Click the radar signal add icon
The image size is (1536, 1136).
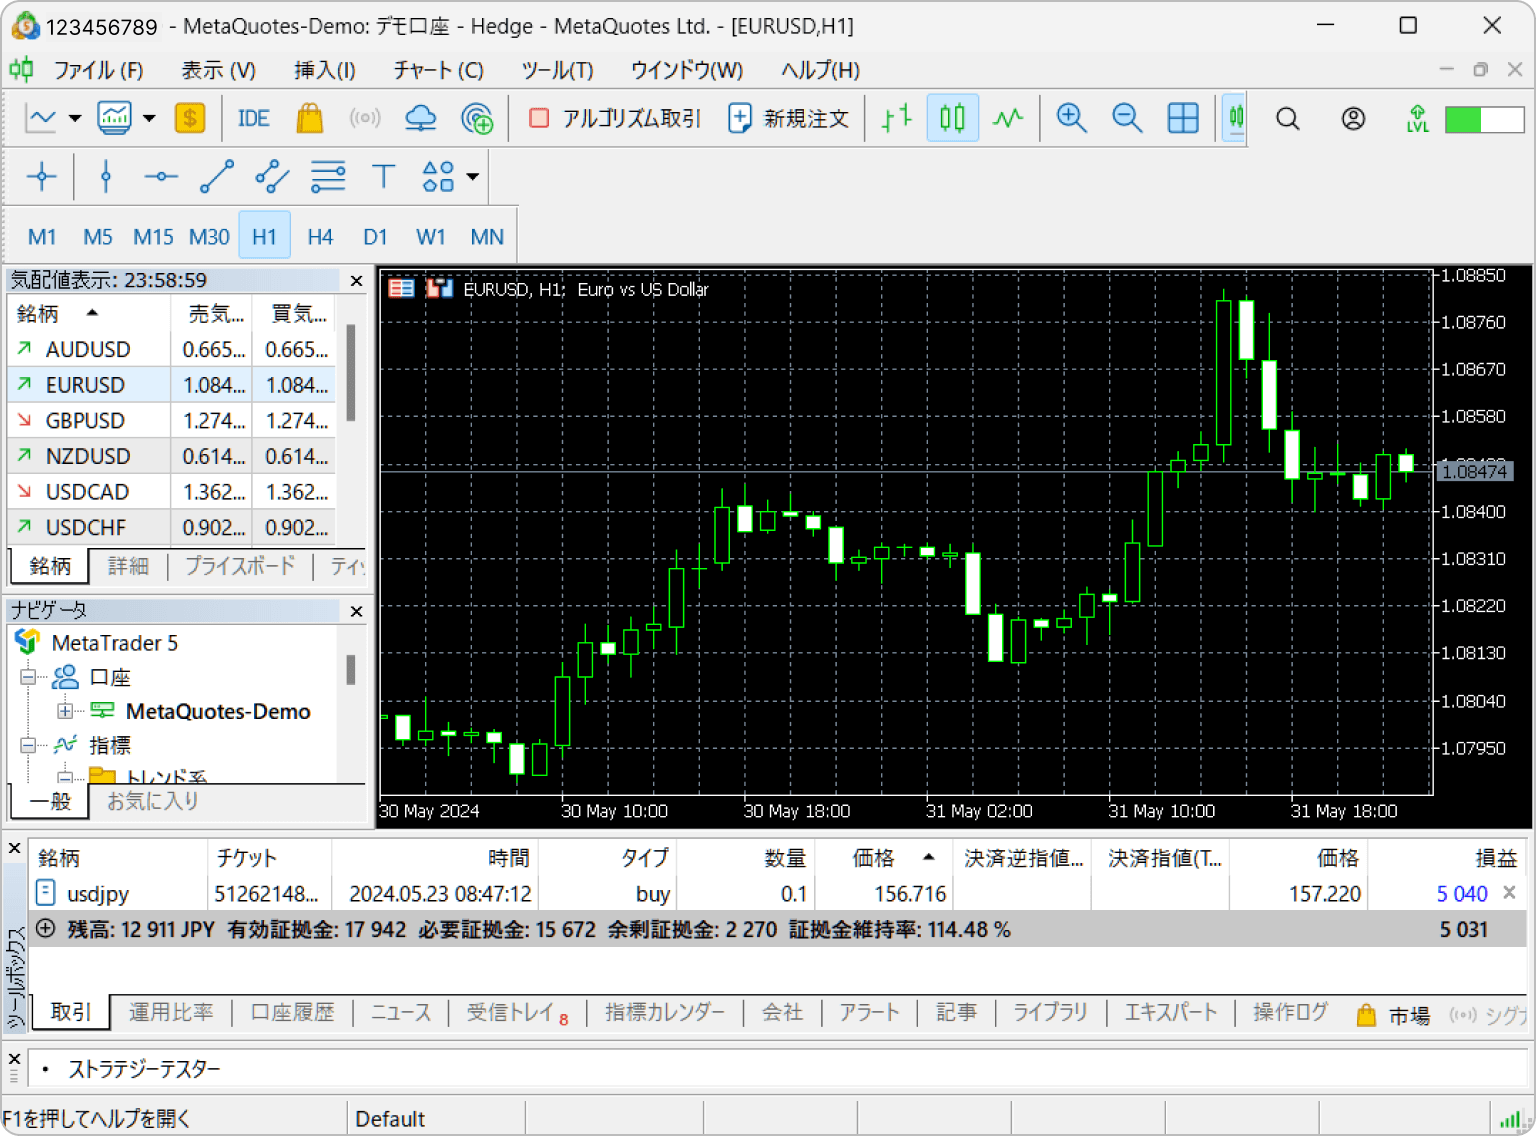tap(477, 119)
